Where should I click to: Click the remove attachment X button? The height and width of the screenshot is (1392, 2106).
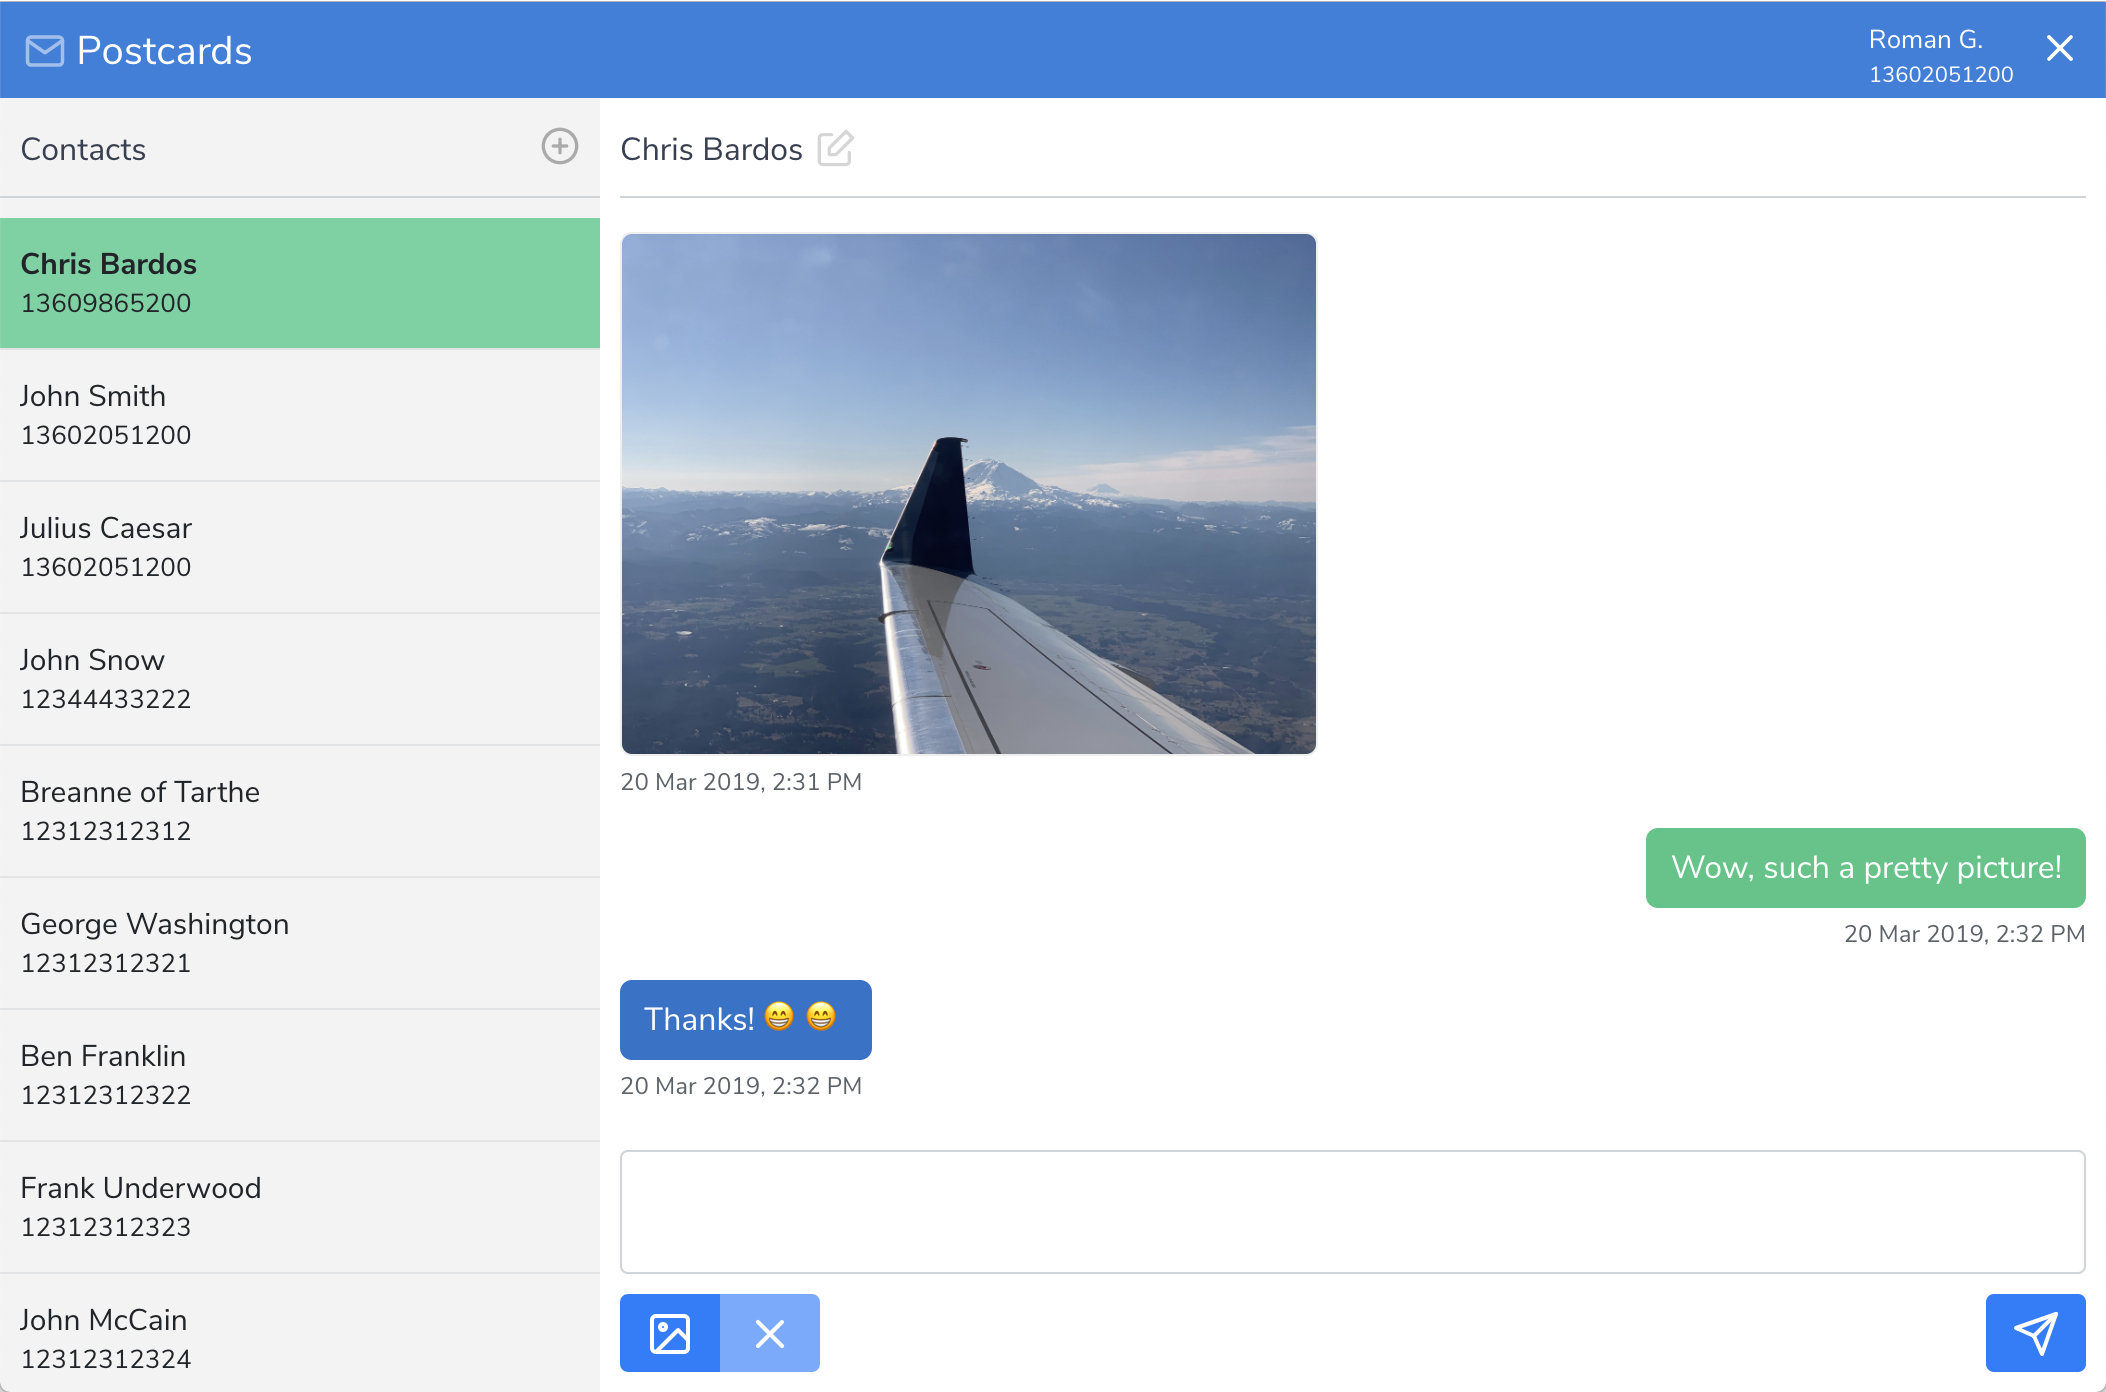770,1333
